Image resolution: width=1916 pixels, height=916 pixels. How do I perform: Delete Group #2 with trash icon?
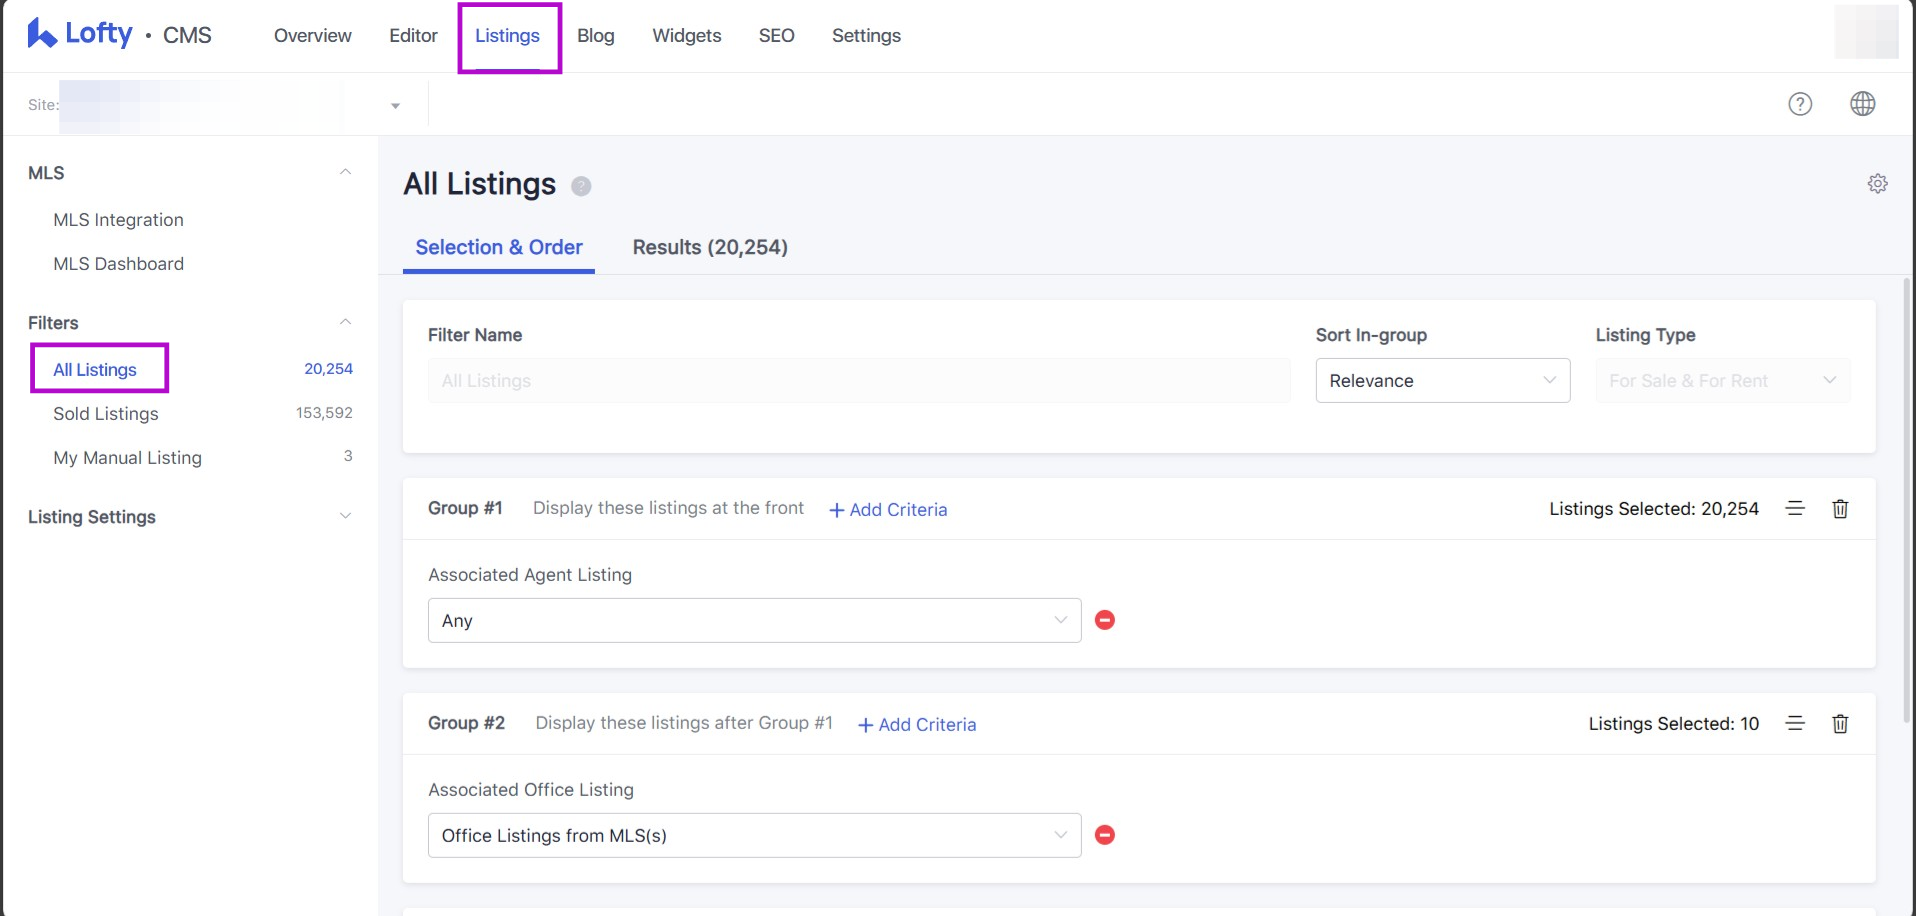tap(1839, 724)
